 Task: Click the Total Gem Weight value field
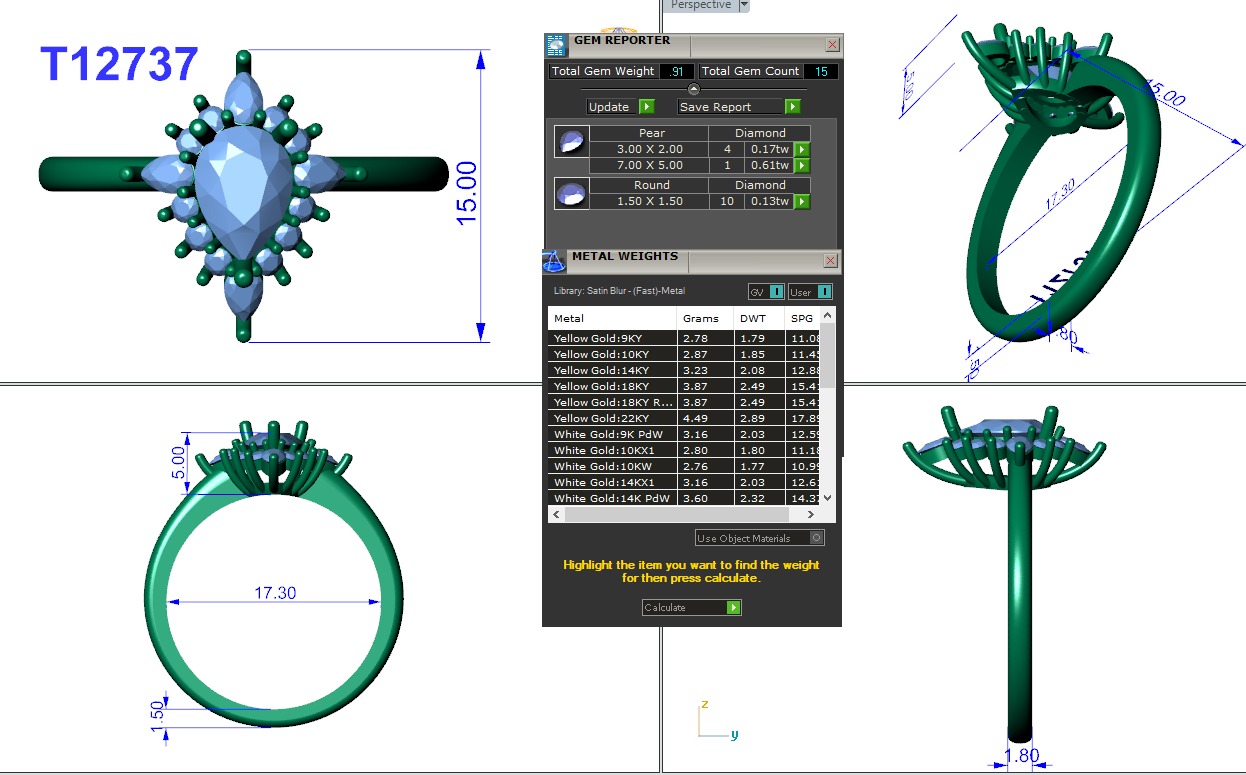tap(677, 72)
